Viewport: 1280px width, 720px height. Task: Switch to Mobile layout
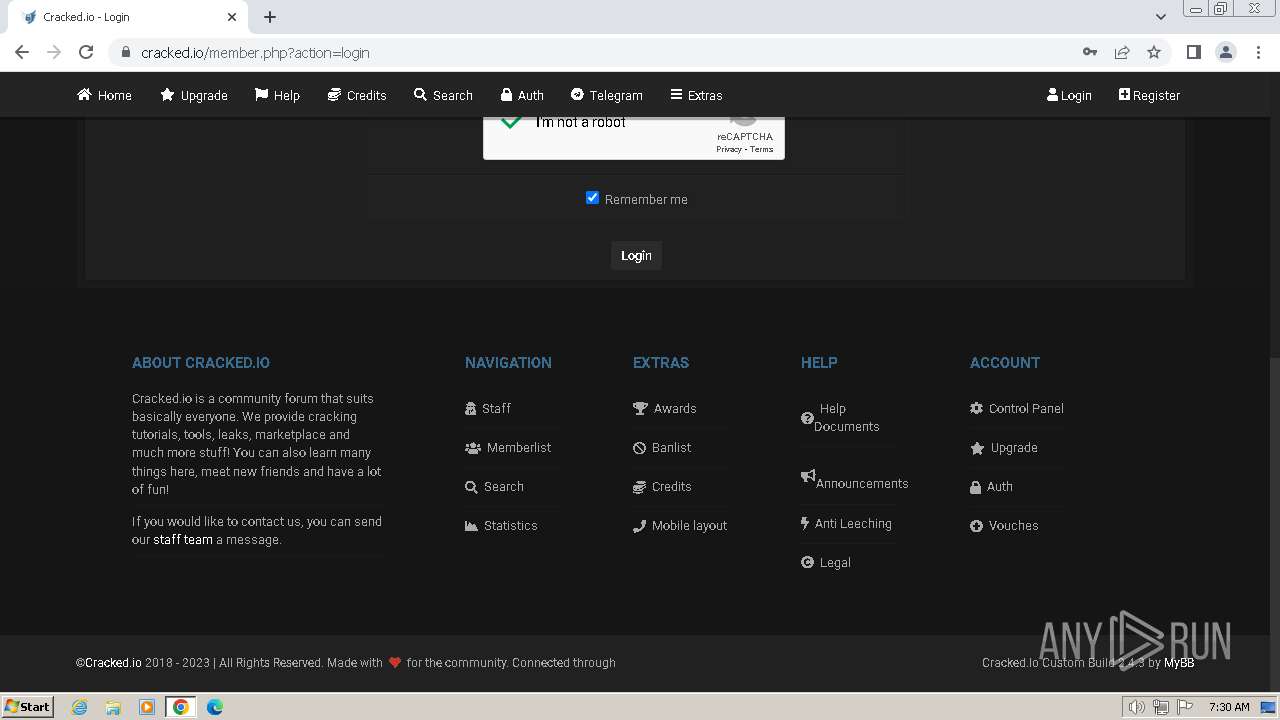coord(680,525)
